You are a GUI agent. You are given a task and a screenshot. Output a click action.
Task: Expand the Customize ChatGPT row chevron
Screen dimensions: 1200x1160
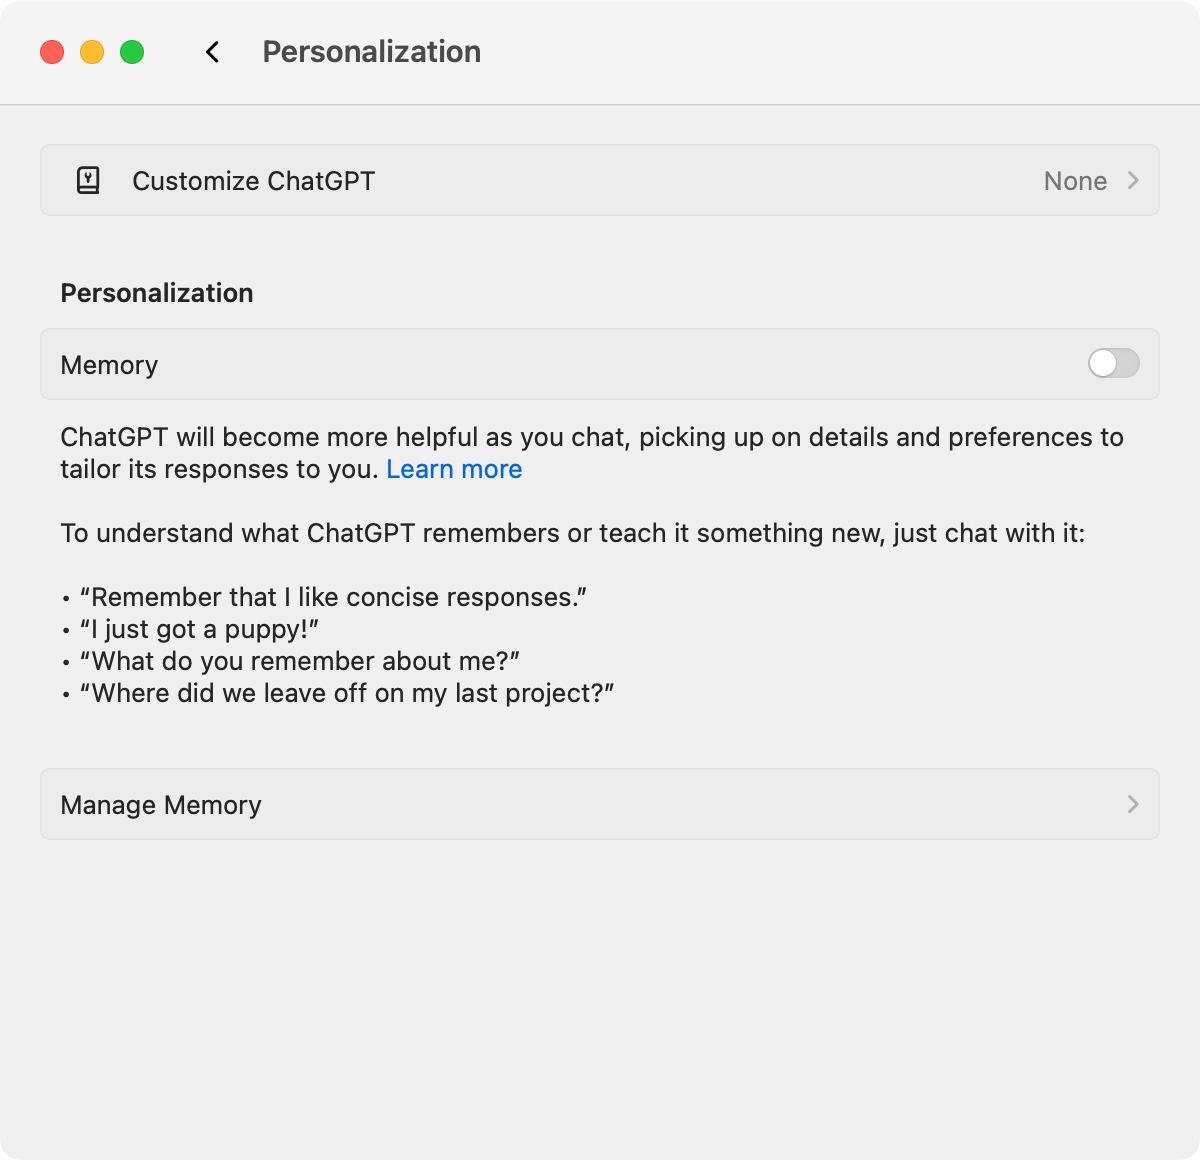(1133, 180)
